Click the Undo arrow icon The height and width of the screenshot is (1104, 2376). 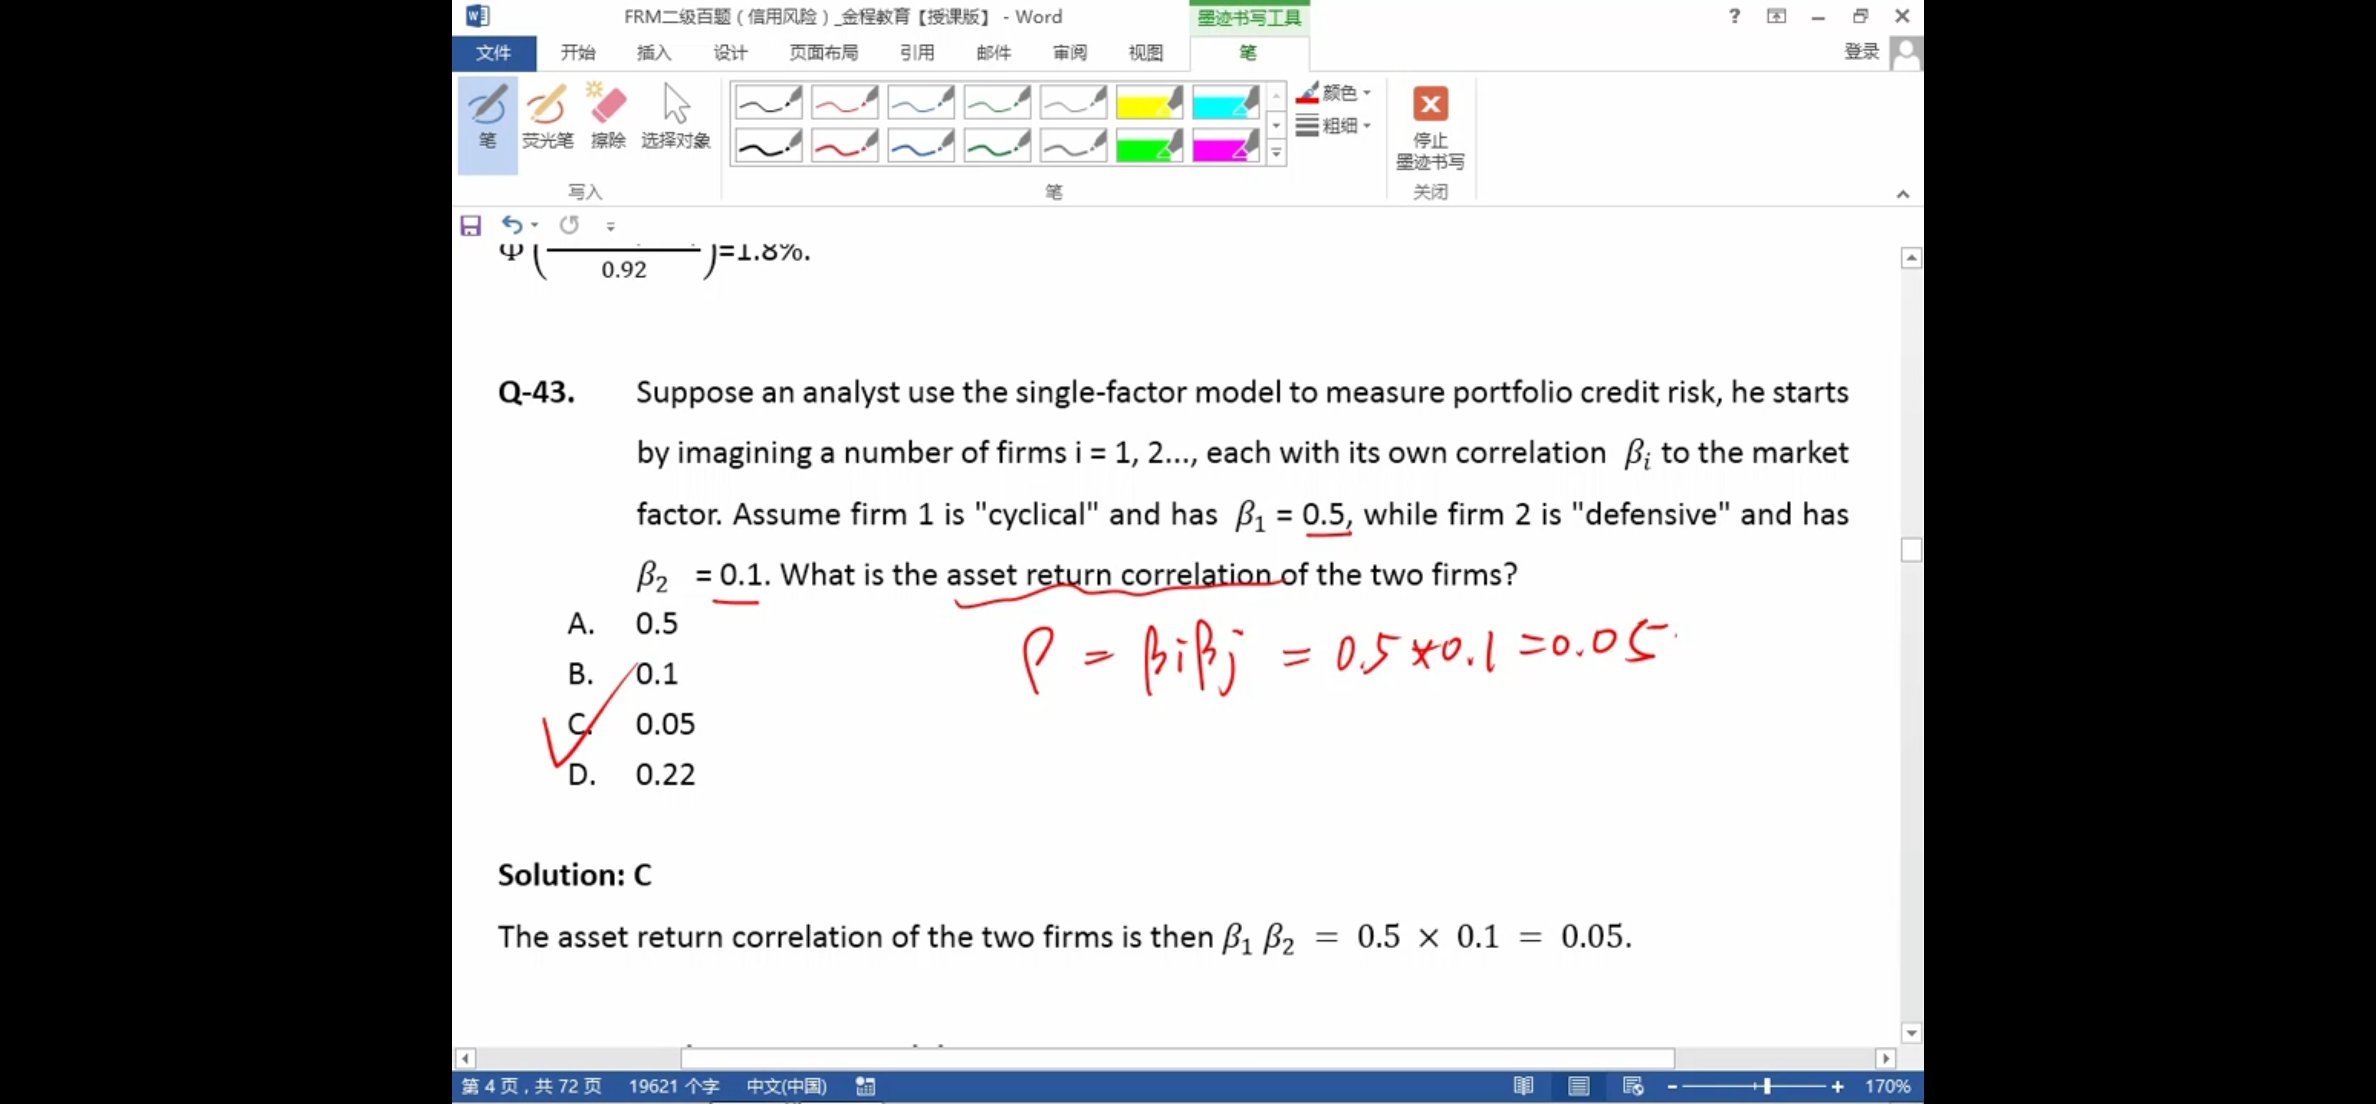(512, 225)
